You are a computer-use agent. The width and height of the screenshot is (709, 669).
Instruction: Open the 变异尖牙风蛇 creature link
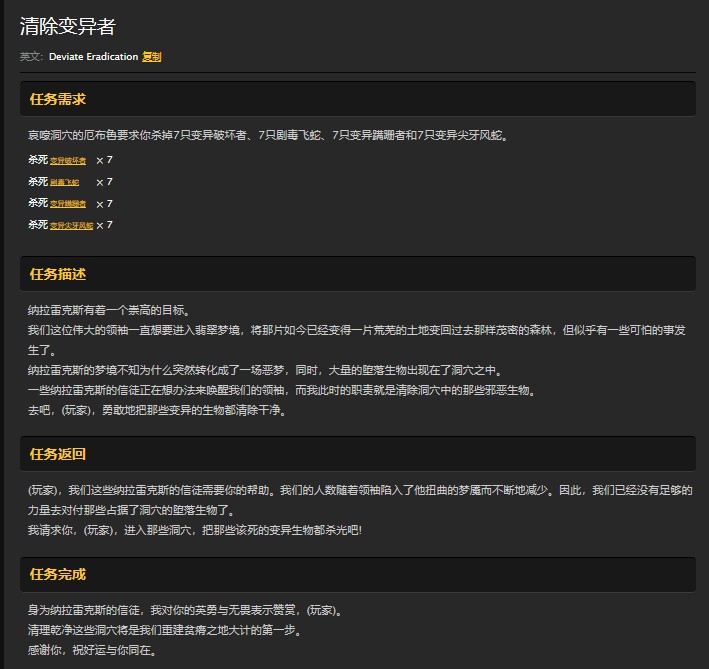pos(71,226)
